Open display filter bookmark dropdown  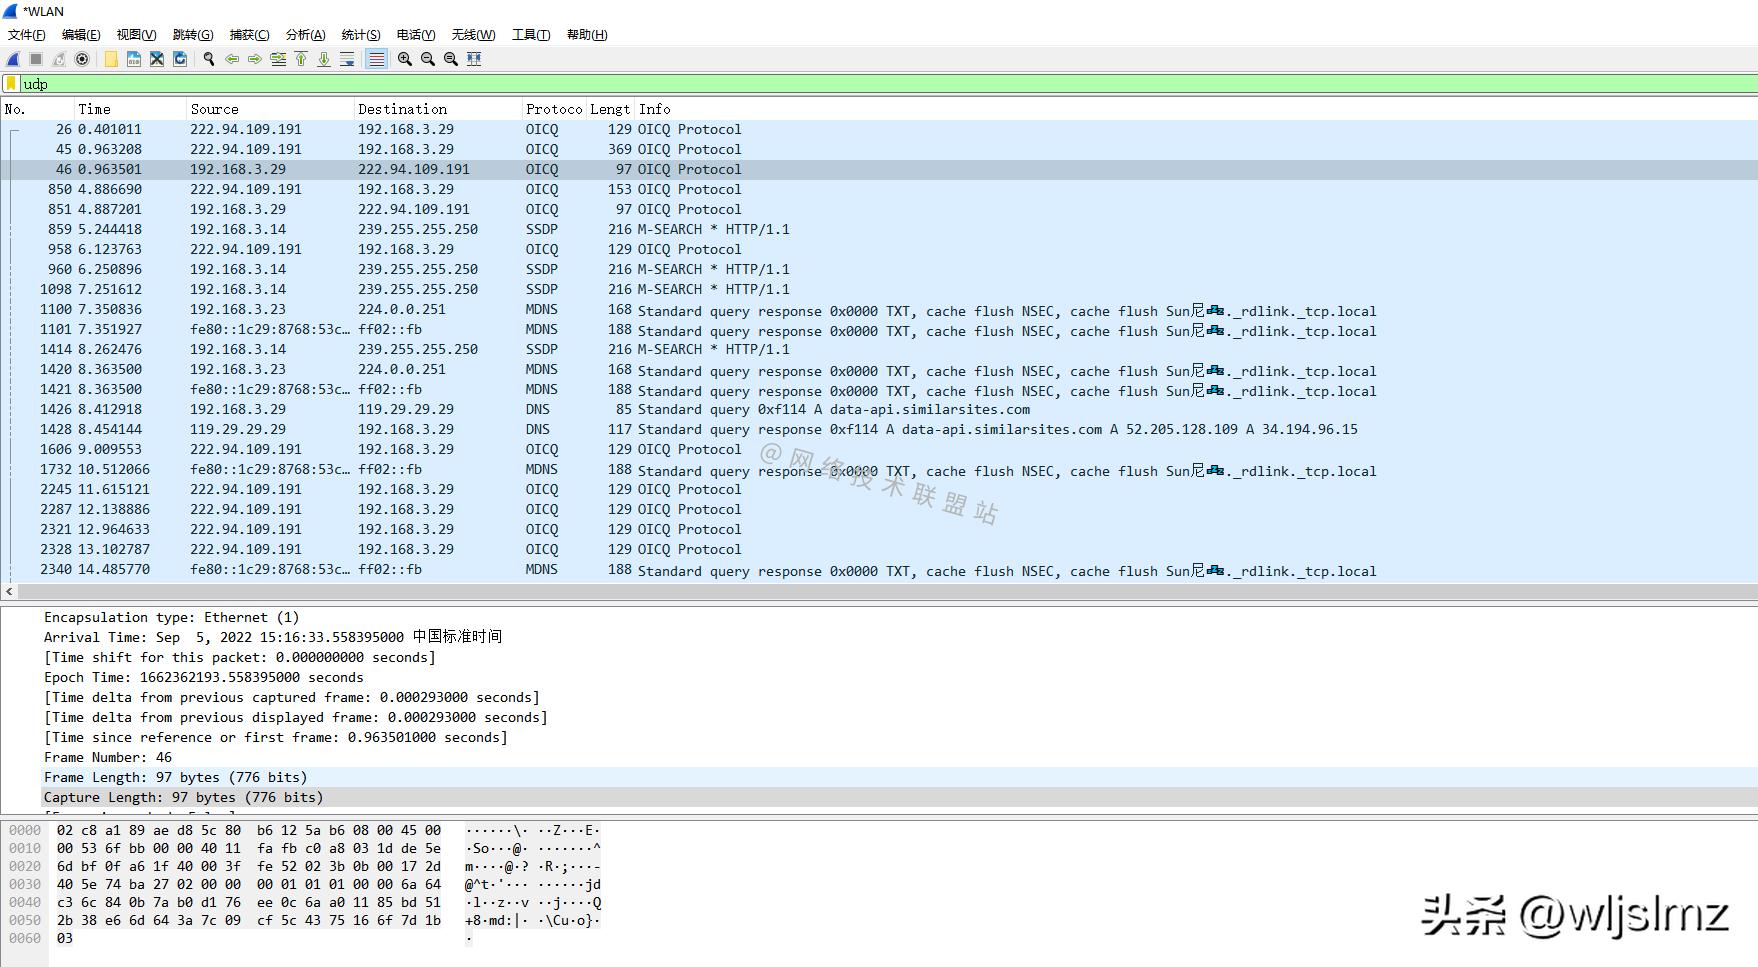(x=11, y=84)
